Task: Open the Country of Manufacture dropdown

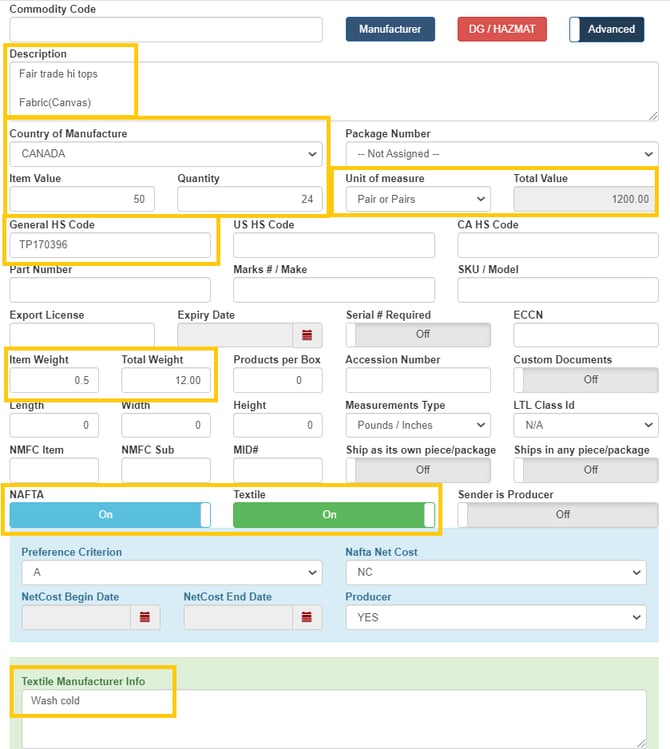Action: pyautogui.click(x=166, y=154)
